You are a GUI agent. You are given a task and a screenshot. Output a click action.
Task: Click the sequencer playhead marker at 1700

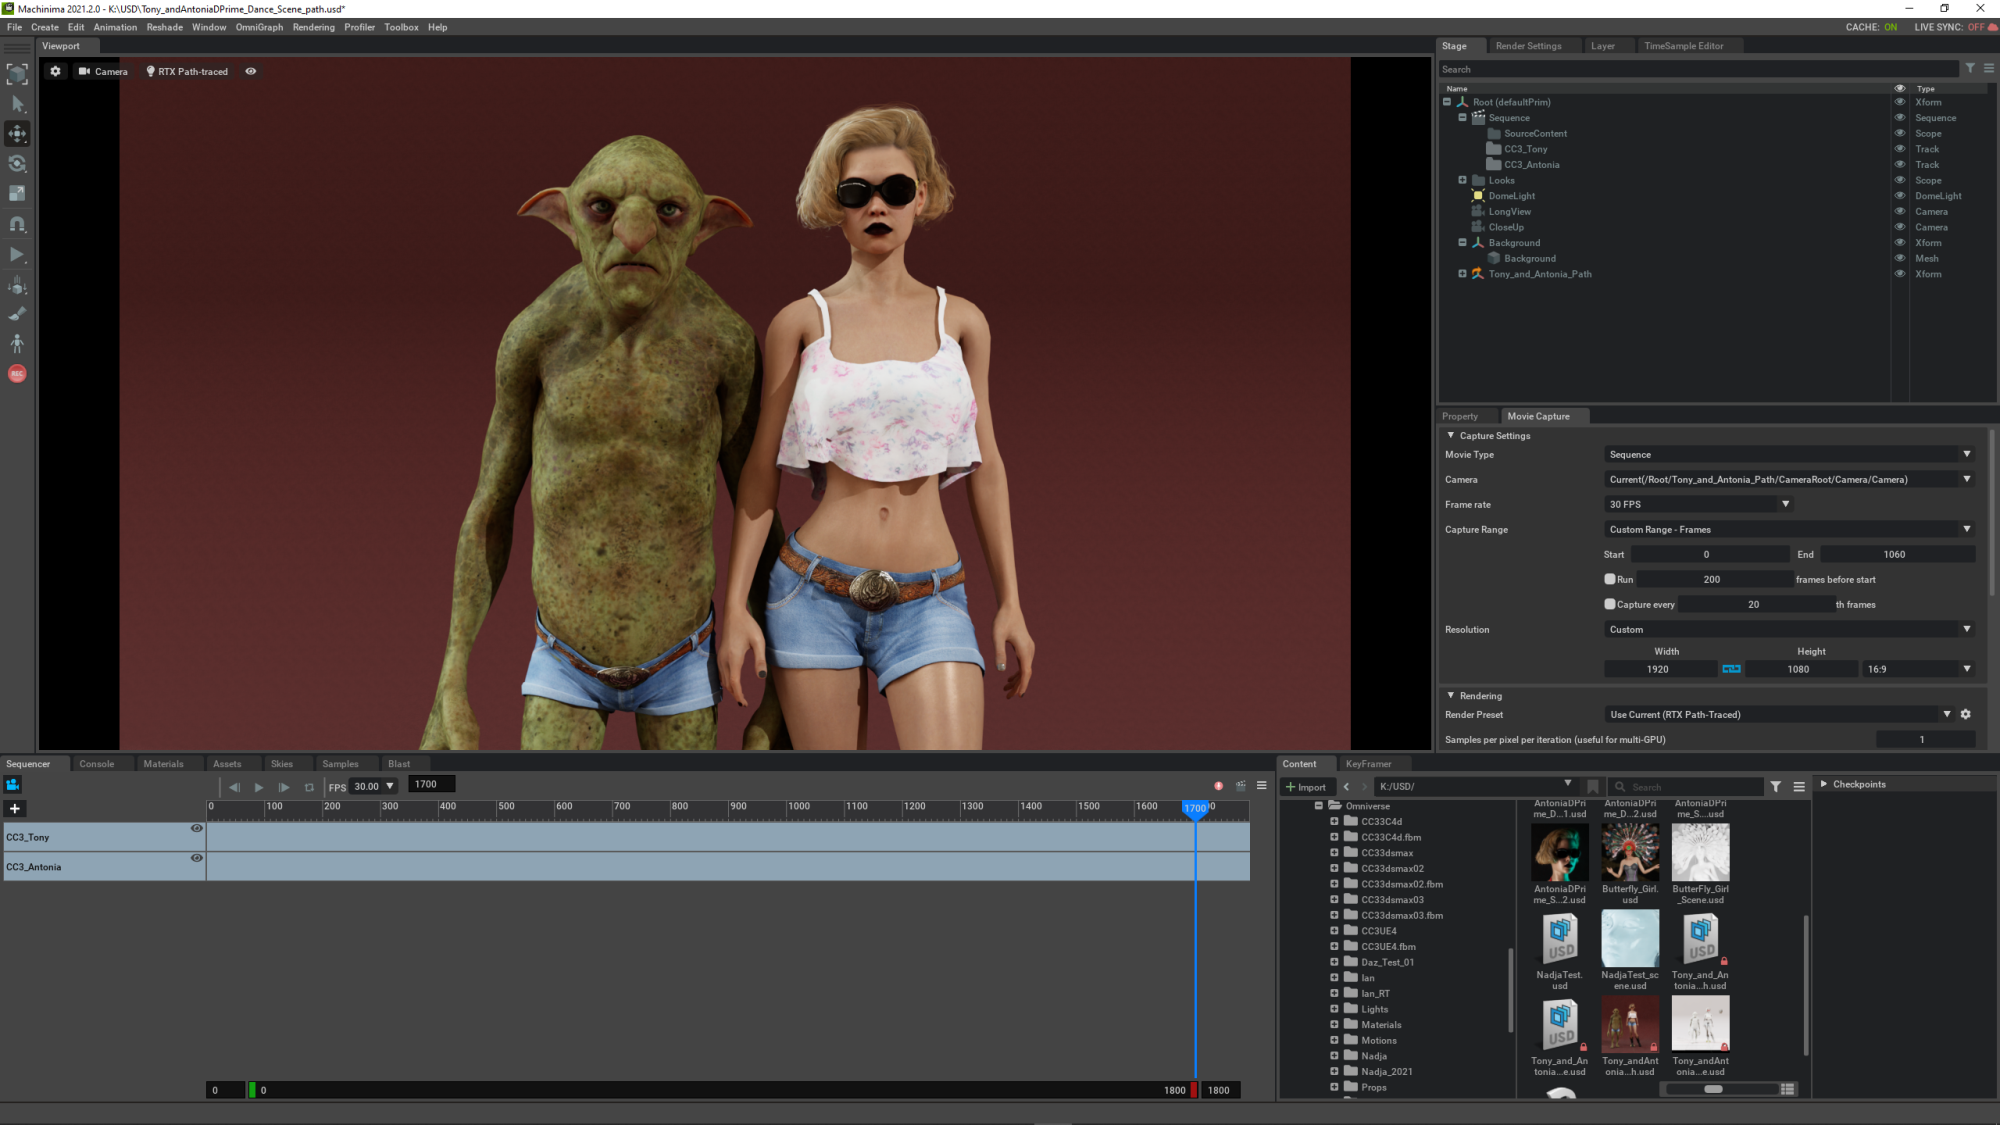click(1195, 808)
